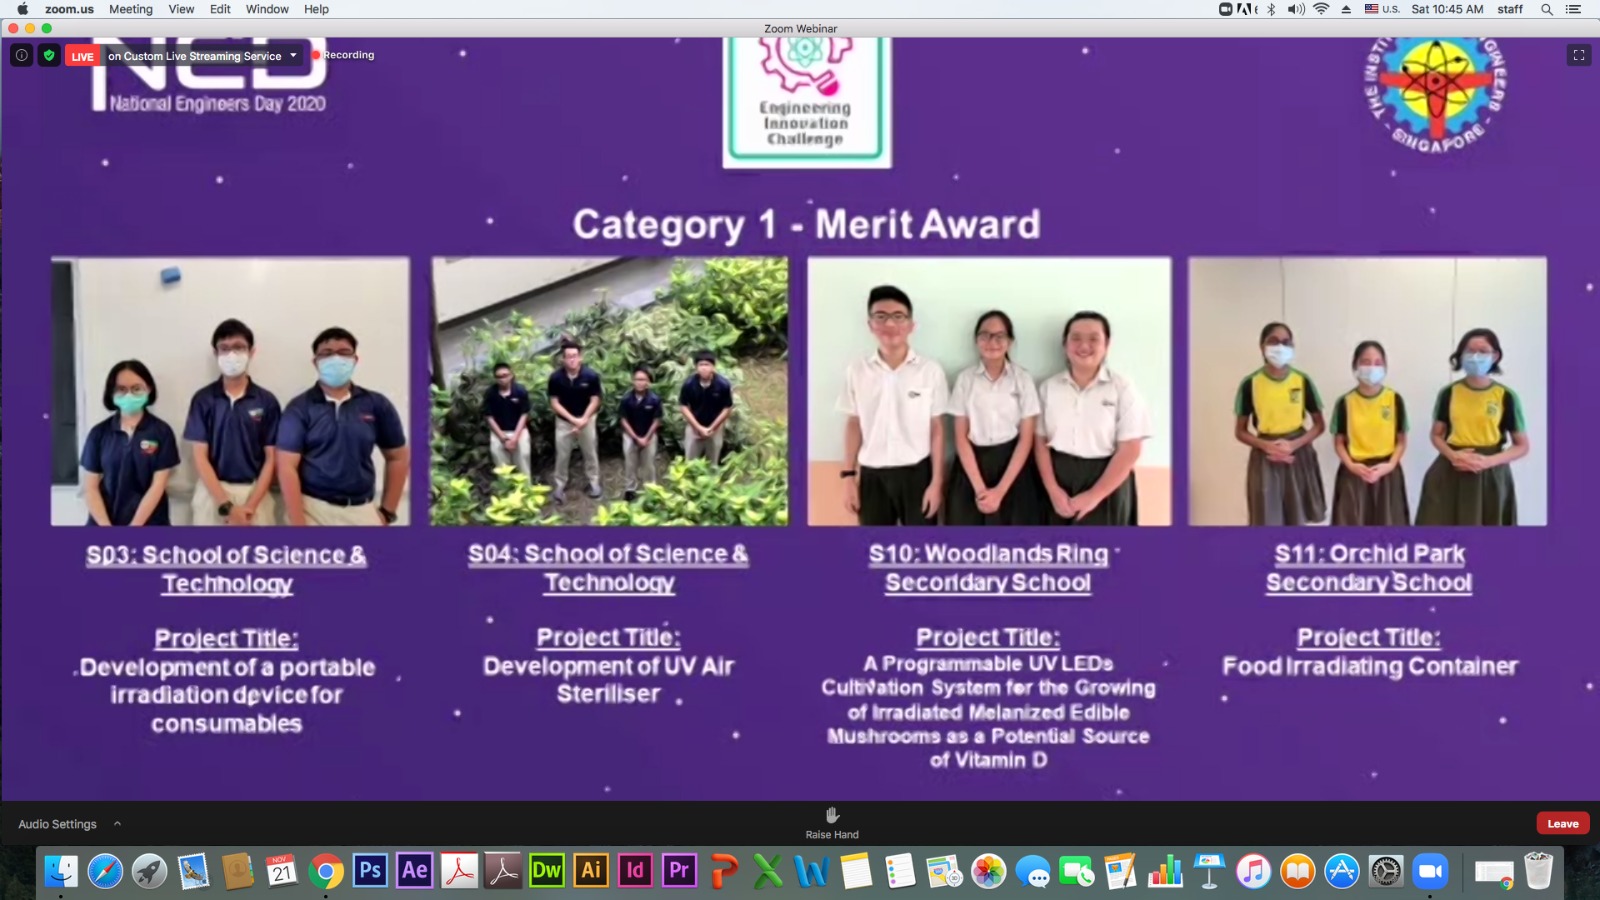Click the Sat 10:45 AM clock
Viewport: 1600px width, 900px height.
[x=1447, y=9]
